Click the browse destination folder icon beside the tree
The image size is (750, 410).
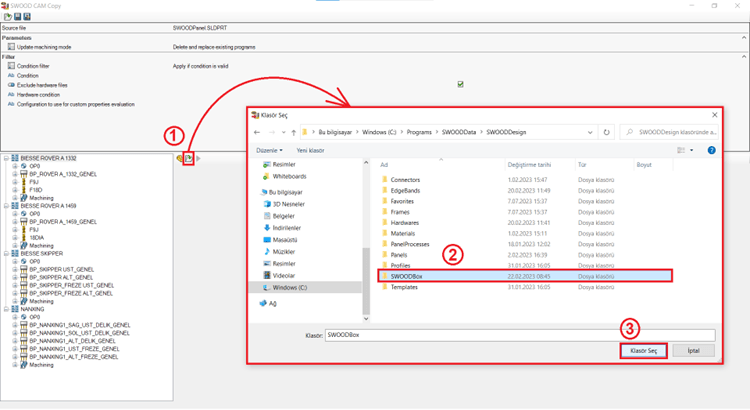click(x=189, y=158)
